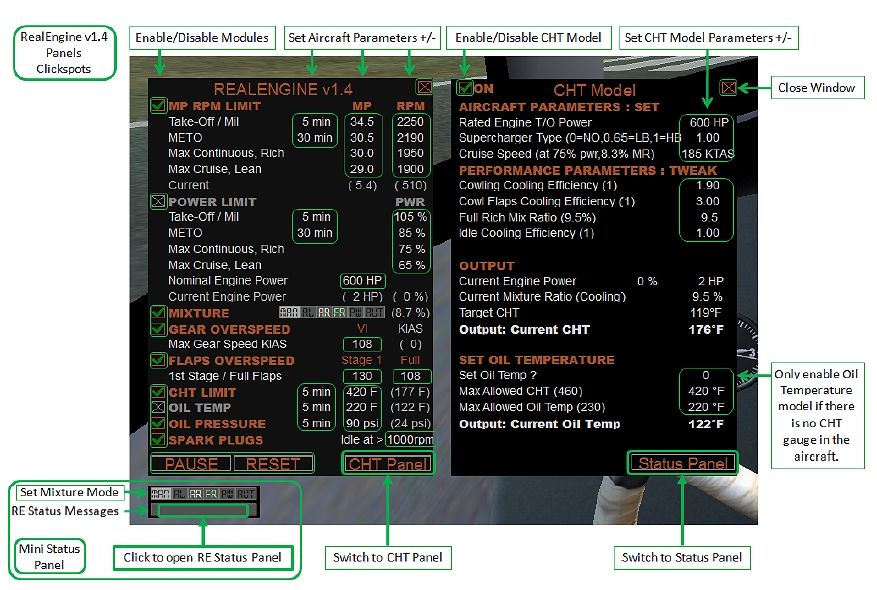
Task: Choose AUT mode on the mini status panel
Action: (x=246, y=494)
